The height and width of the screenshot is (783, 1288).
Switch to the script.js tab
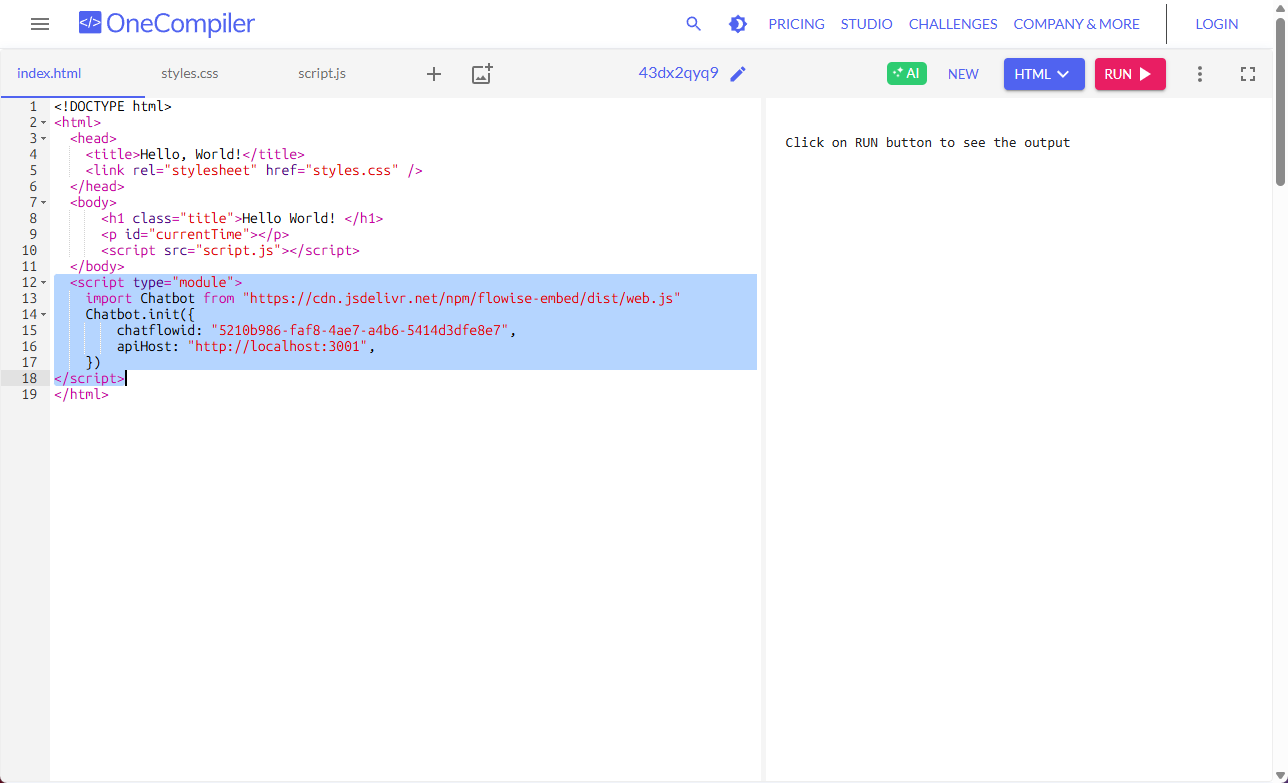tap(322, 74)
